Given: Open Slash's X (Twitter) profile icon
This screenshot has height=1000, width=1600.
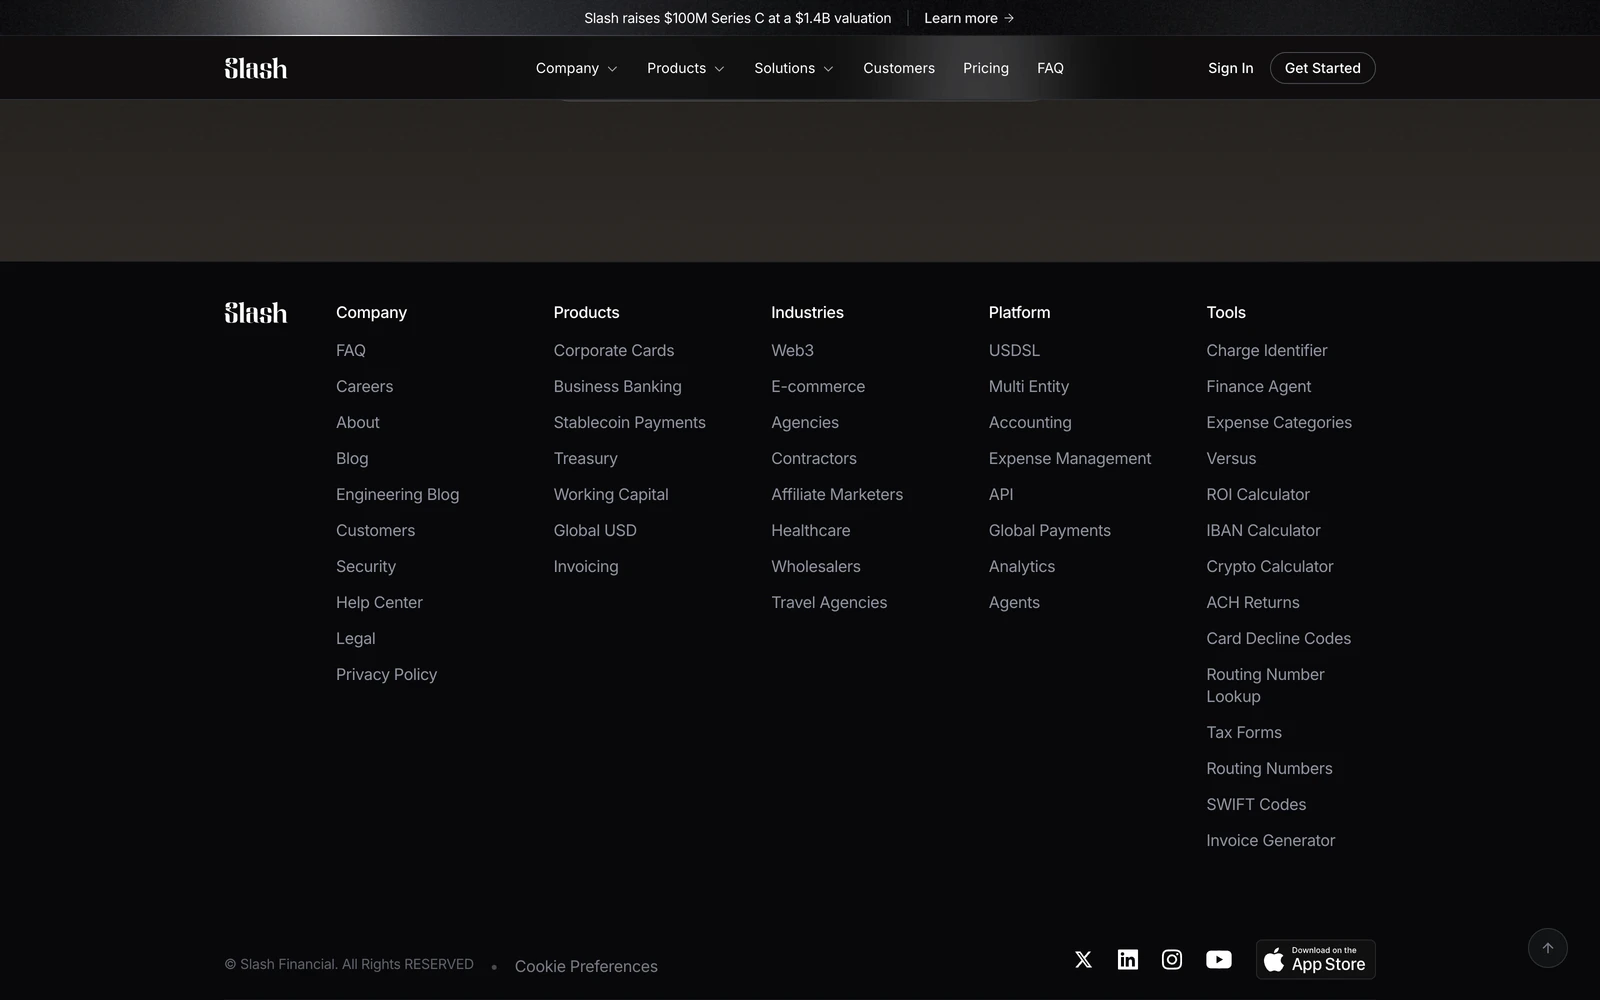Looking at the screenshot, I should [x=1083, y=960].
